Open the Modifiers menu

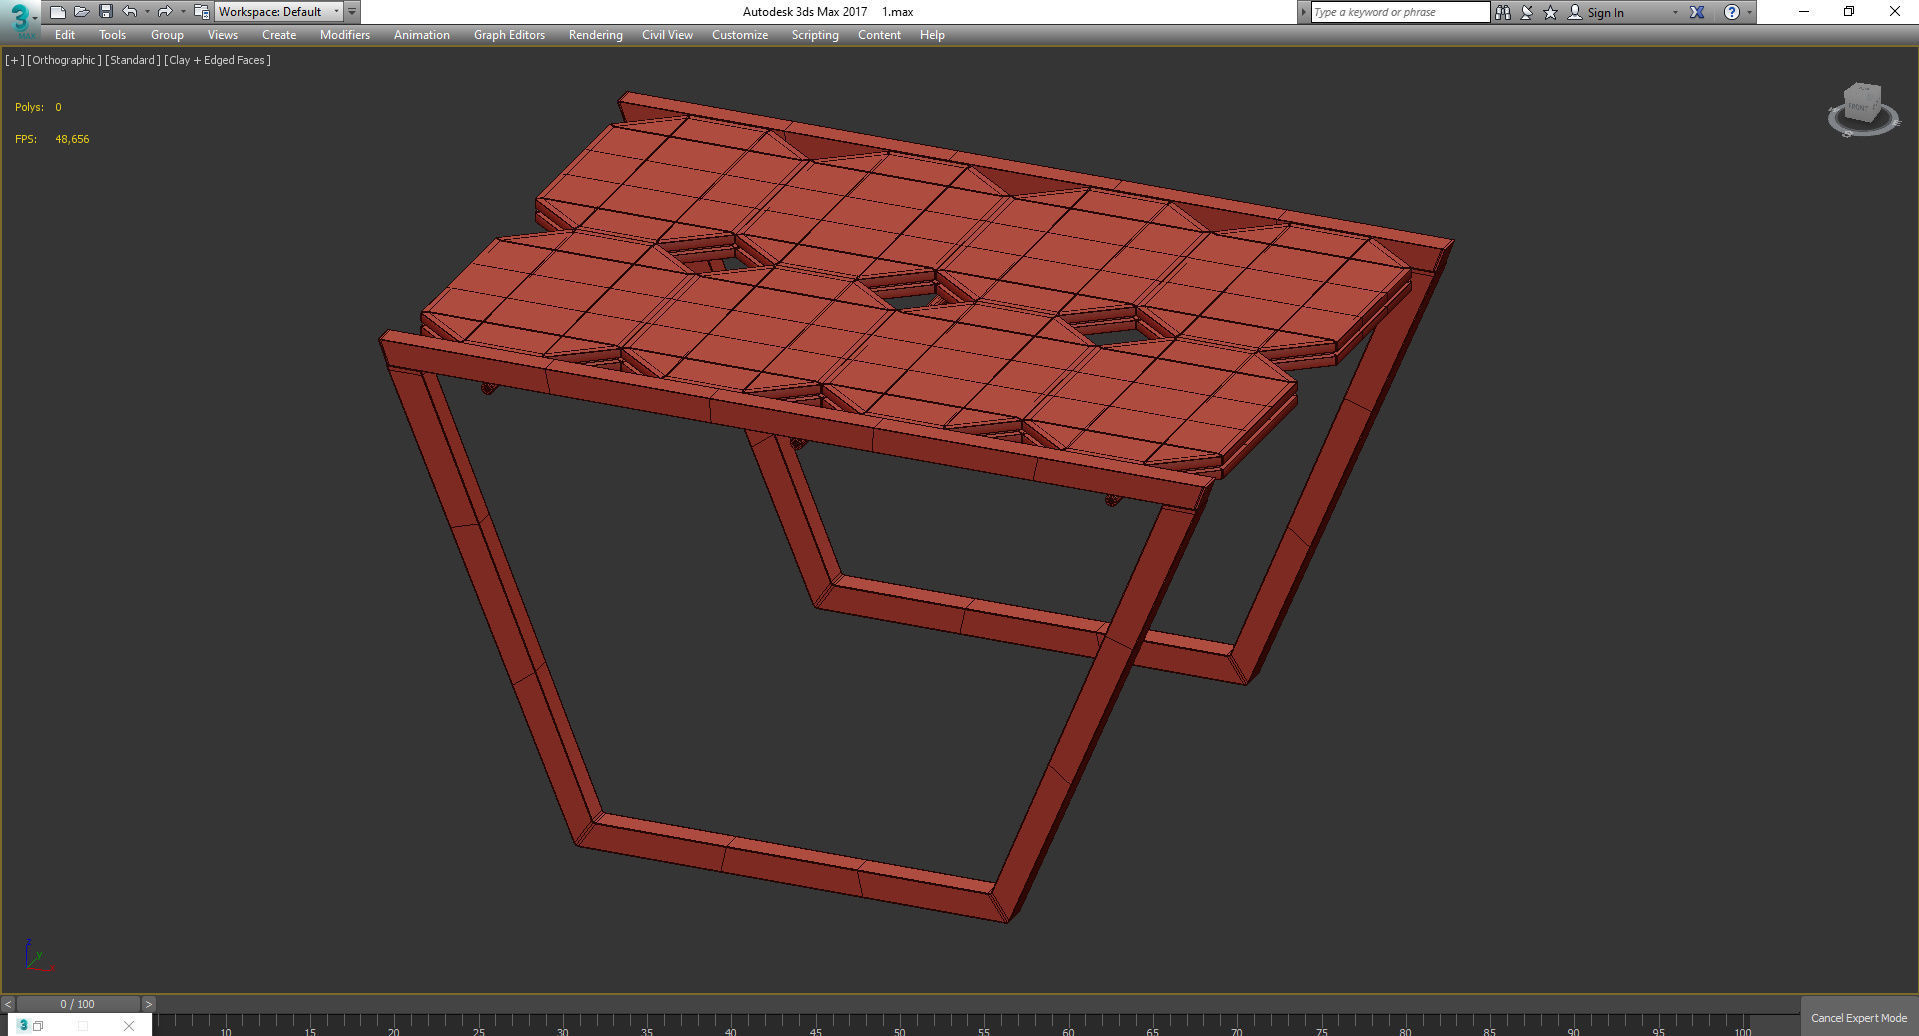(x=345, y=35)
